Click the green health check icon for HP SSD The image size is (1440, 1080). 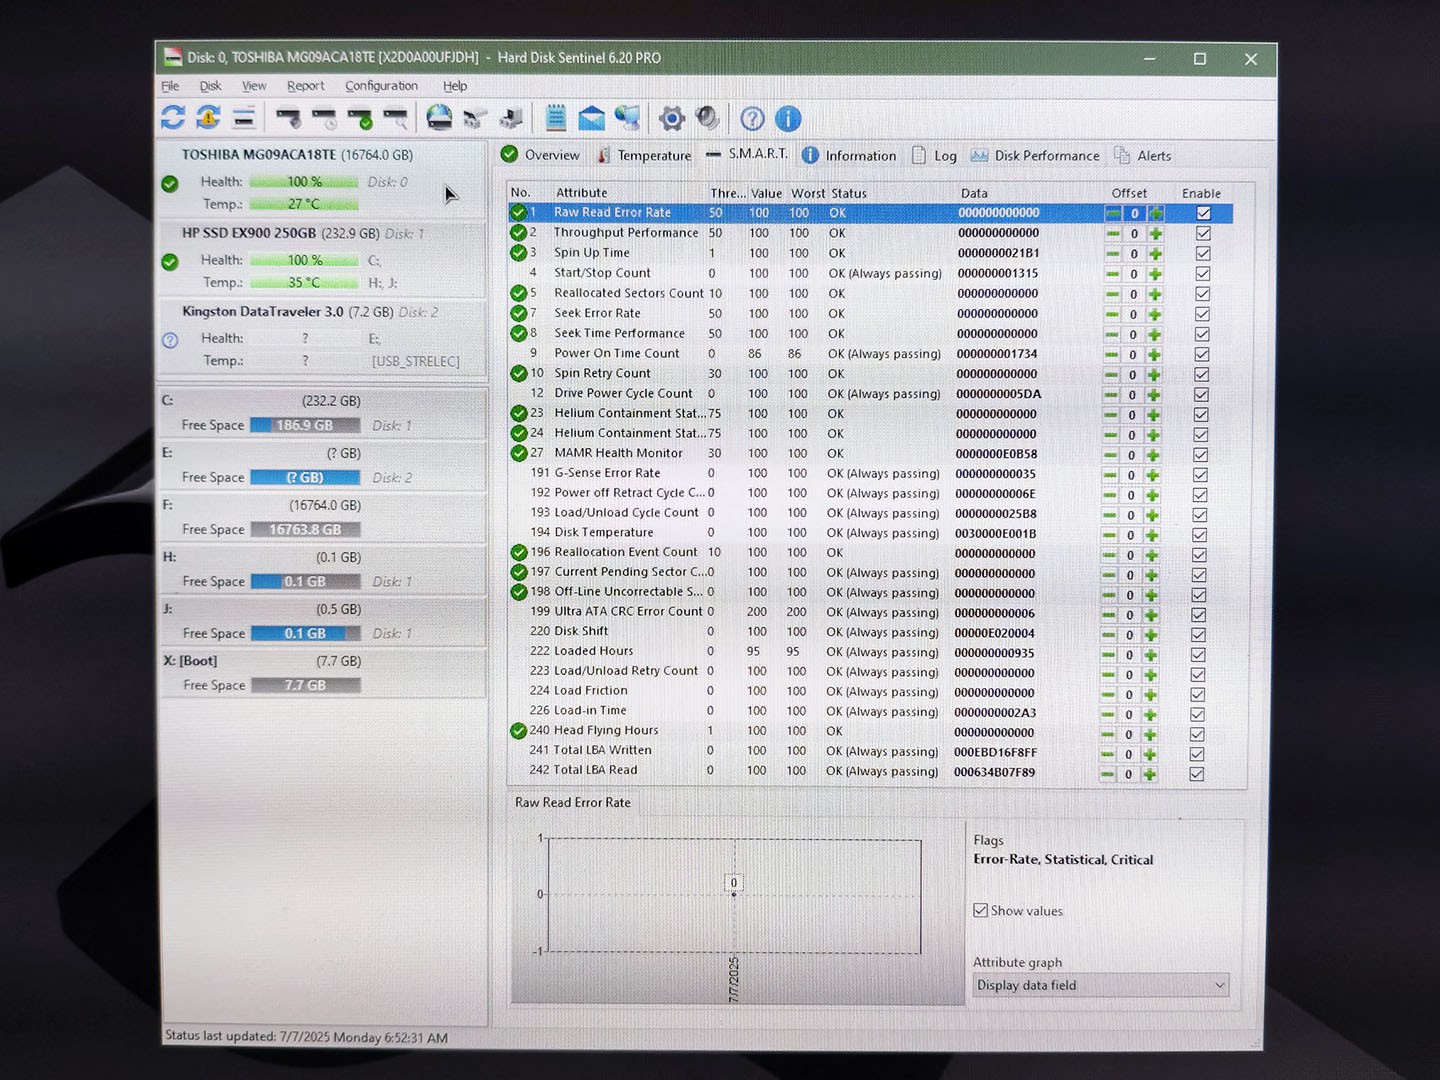point(170,262)
